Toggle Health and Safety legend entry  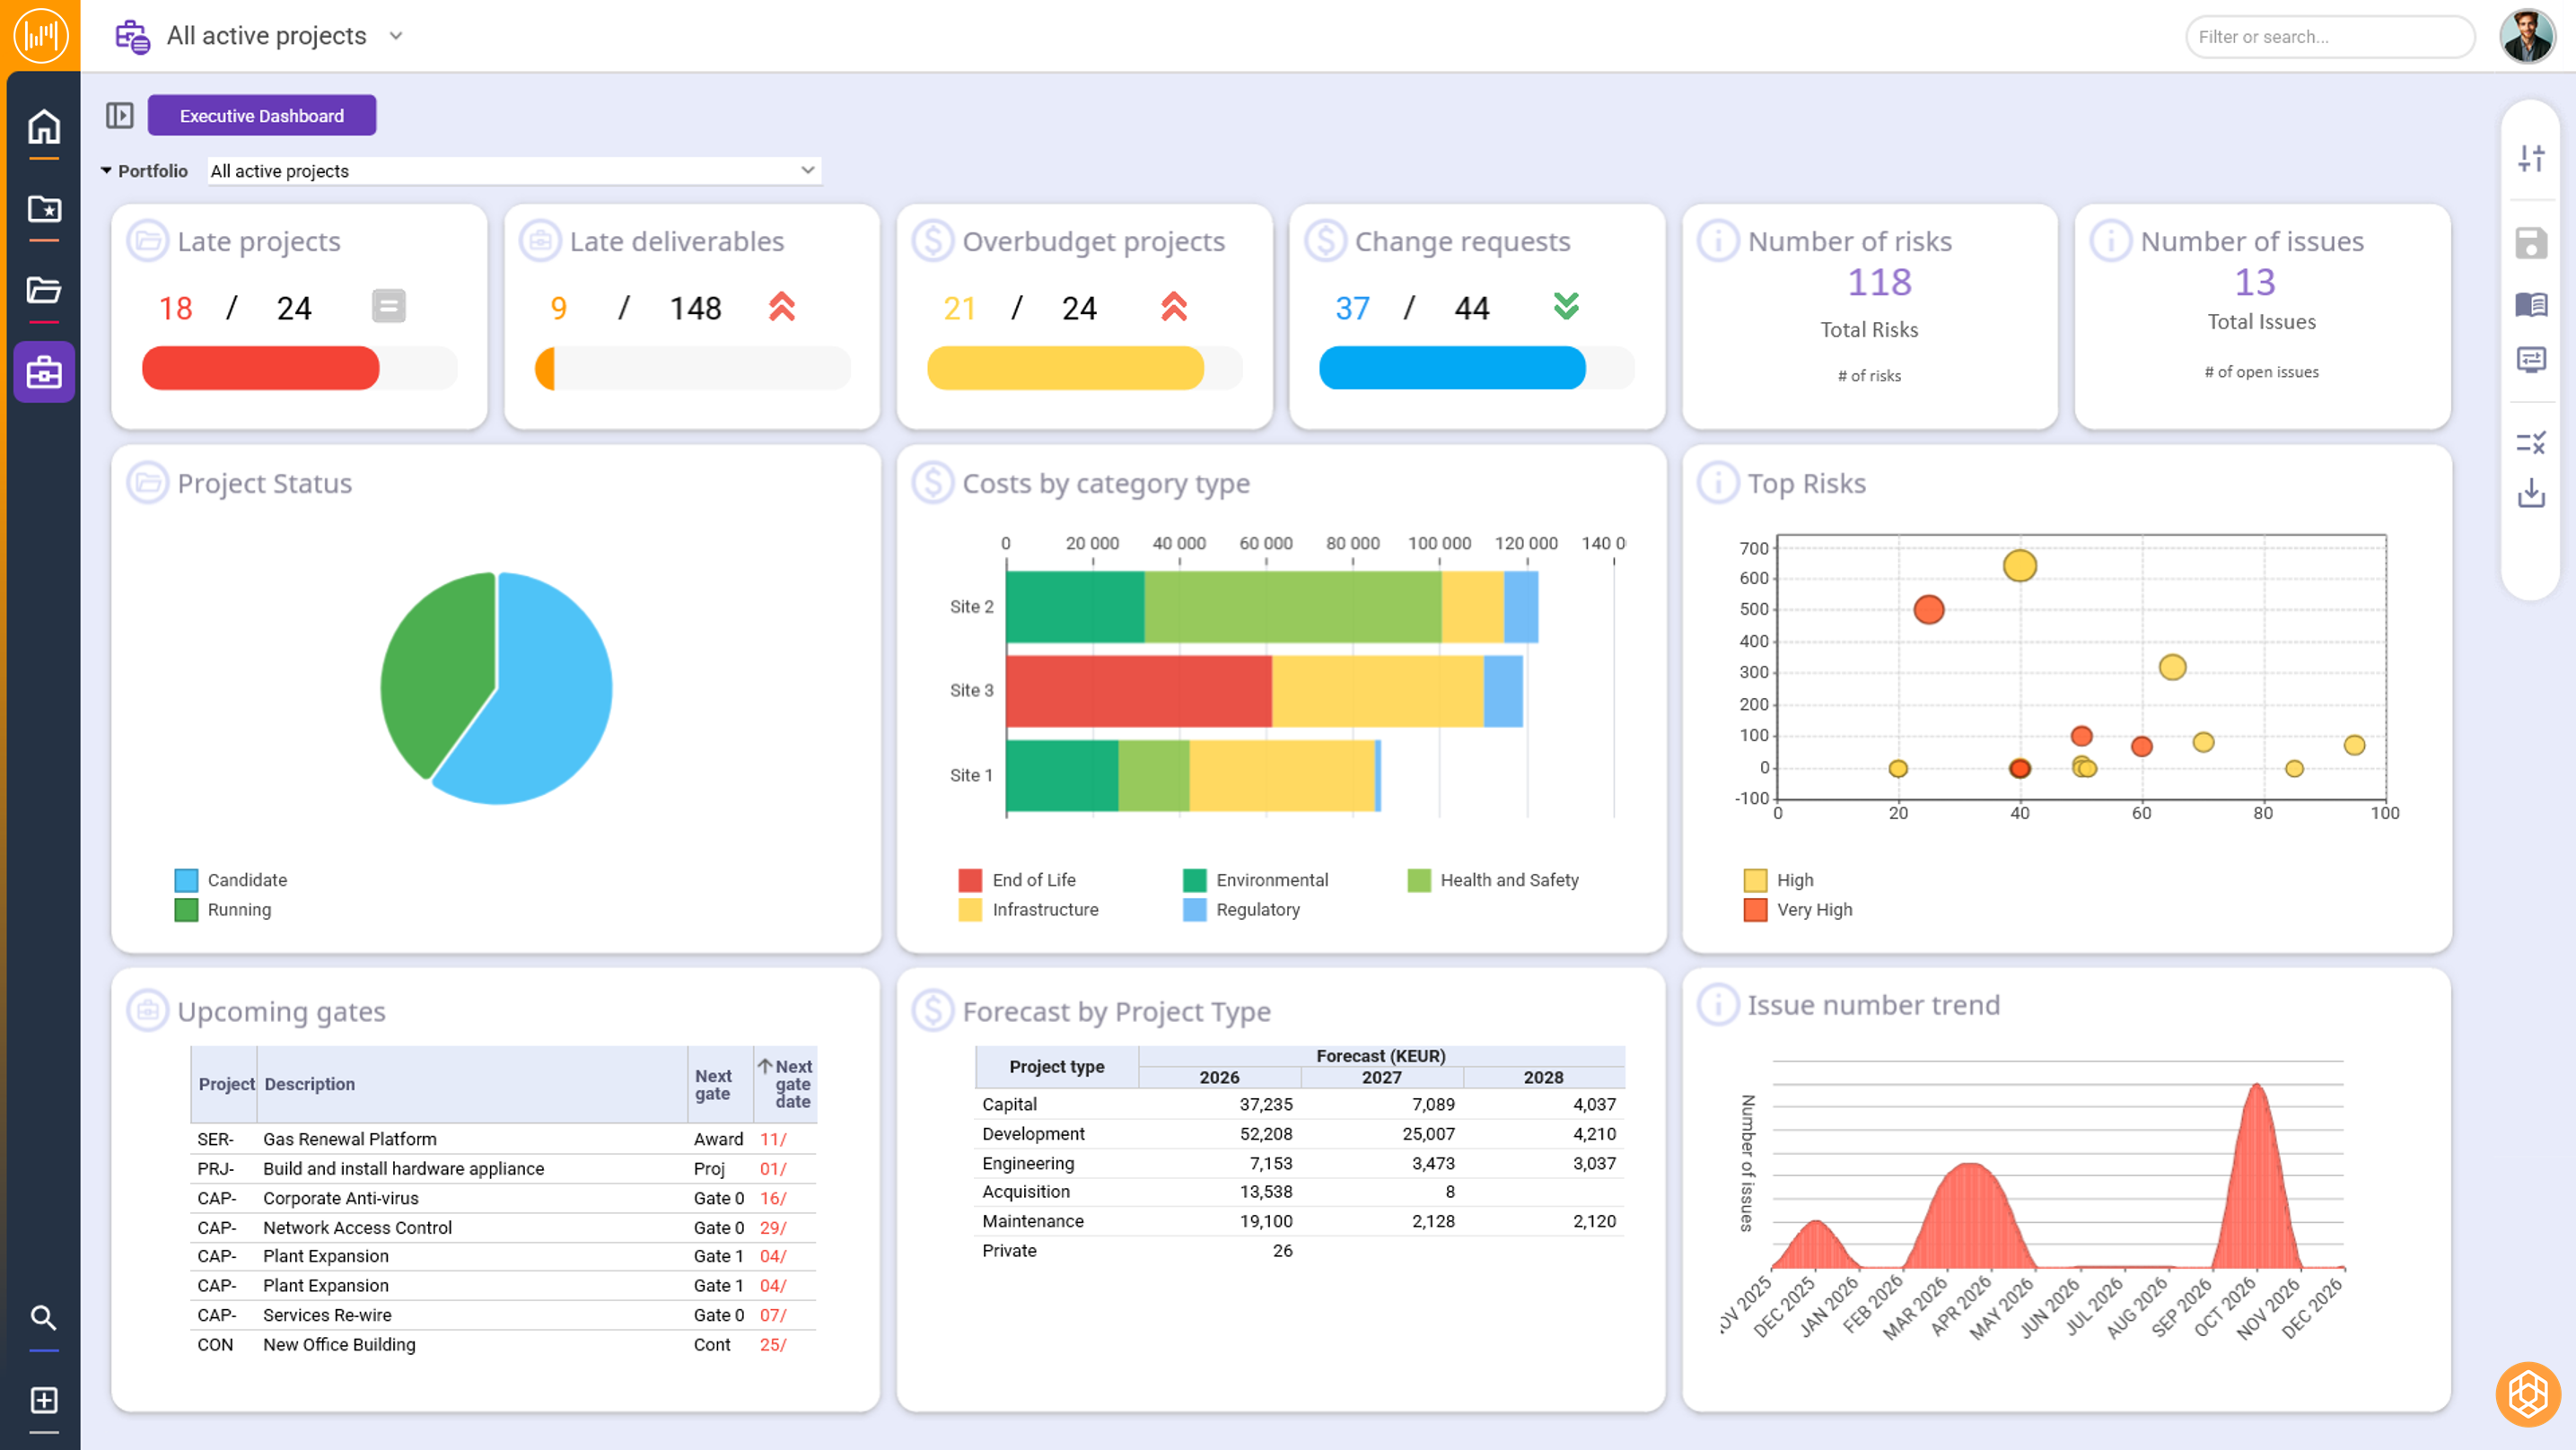[x=1493, y=880]
